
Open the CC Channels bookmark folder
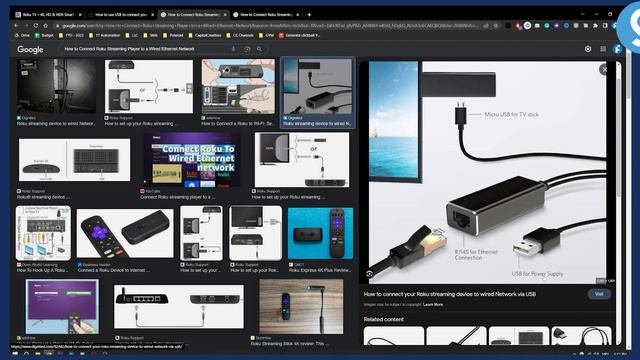tap(240, 36)
